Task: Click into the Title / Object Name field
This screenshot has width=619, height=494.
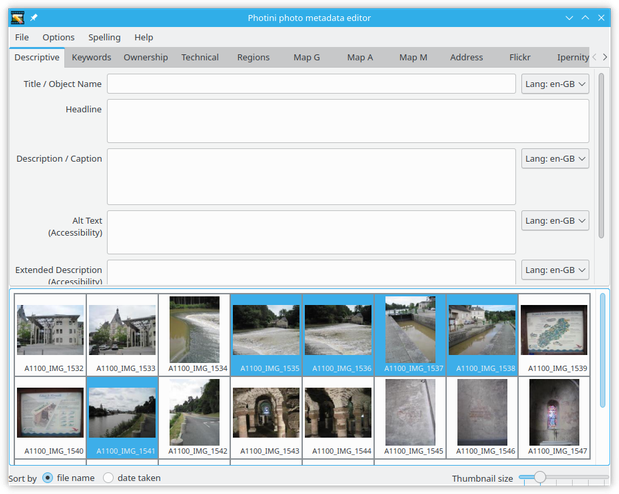Action: coord(311,84)
